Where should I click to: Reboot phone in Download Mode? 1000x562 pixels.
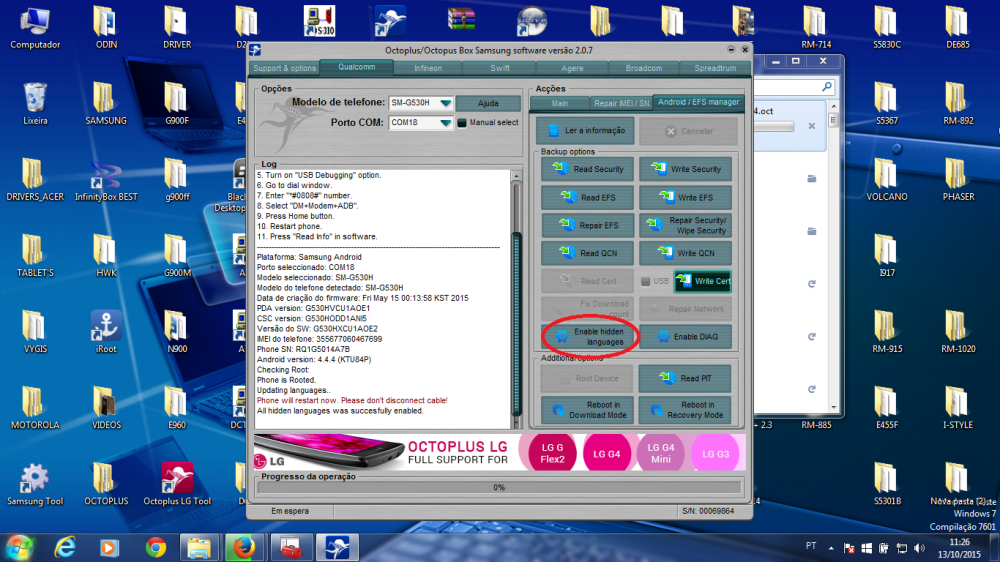click(587, 410)
